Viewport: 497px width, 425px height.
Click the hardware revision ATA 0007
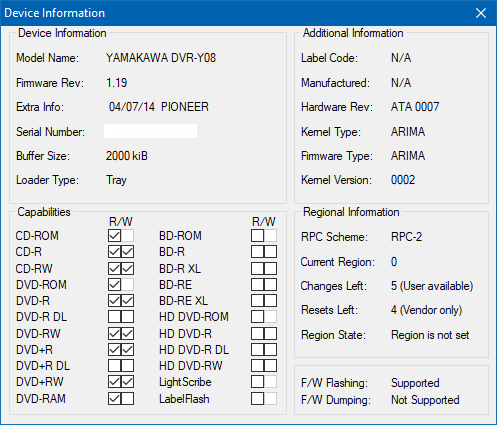415,107
